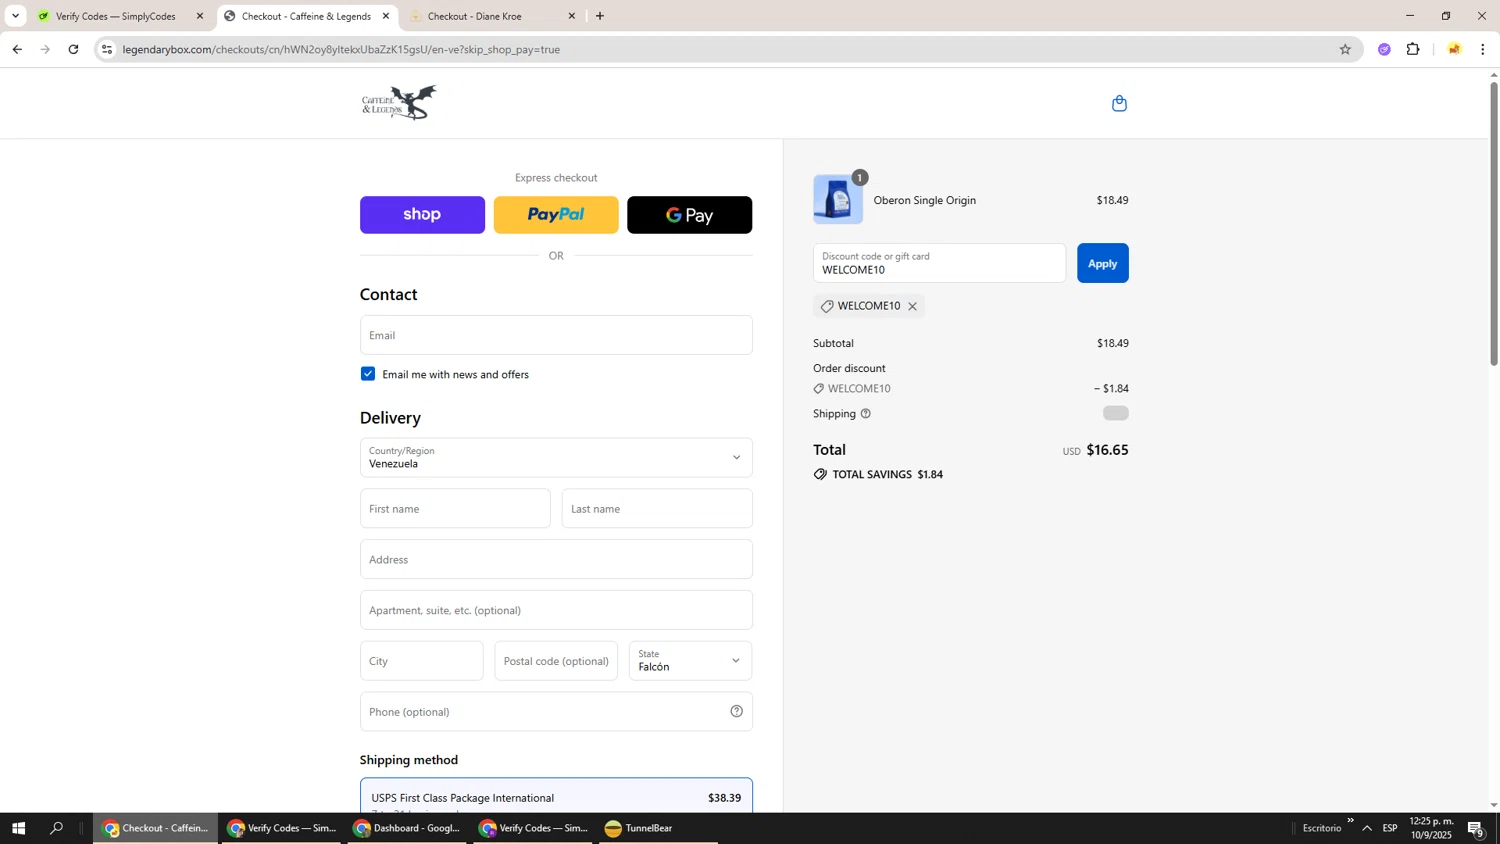Show hidden system tray icons
1500x844 pixels.
pyautogui.click(x=1367, y=828)
